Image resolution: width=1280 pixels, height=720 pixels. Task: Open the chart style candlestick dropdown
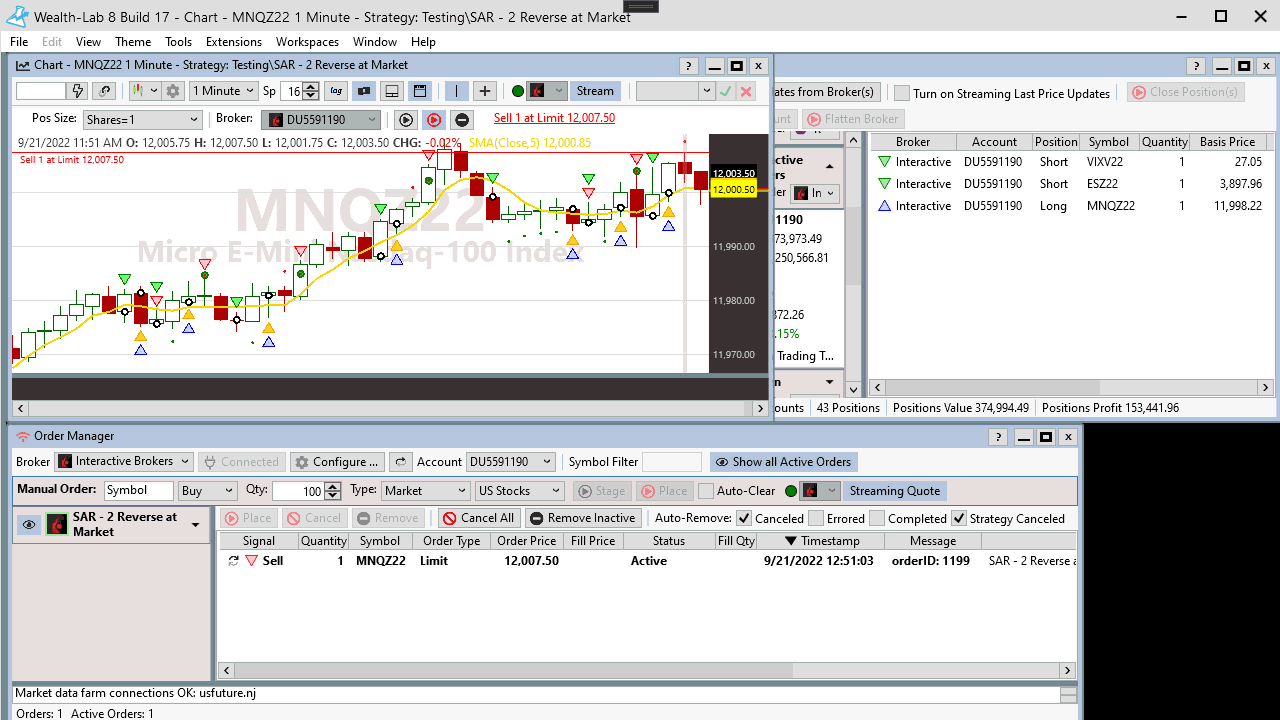144,91
